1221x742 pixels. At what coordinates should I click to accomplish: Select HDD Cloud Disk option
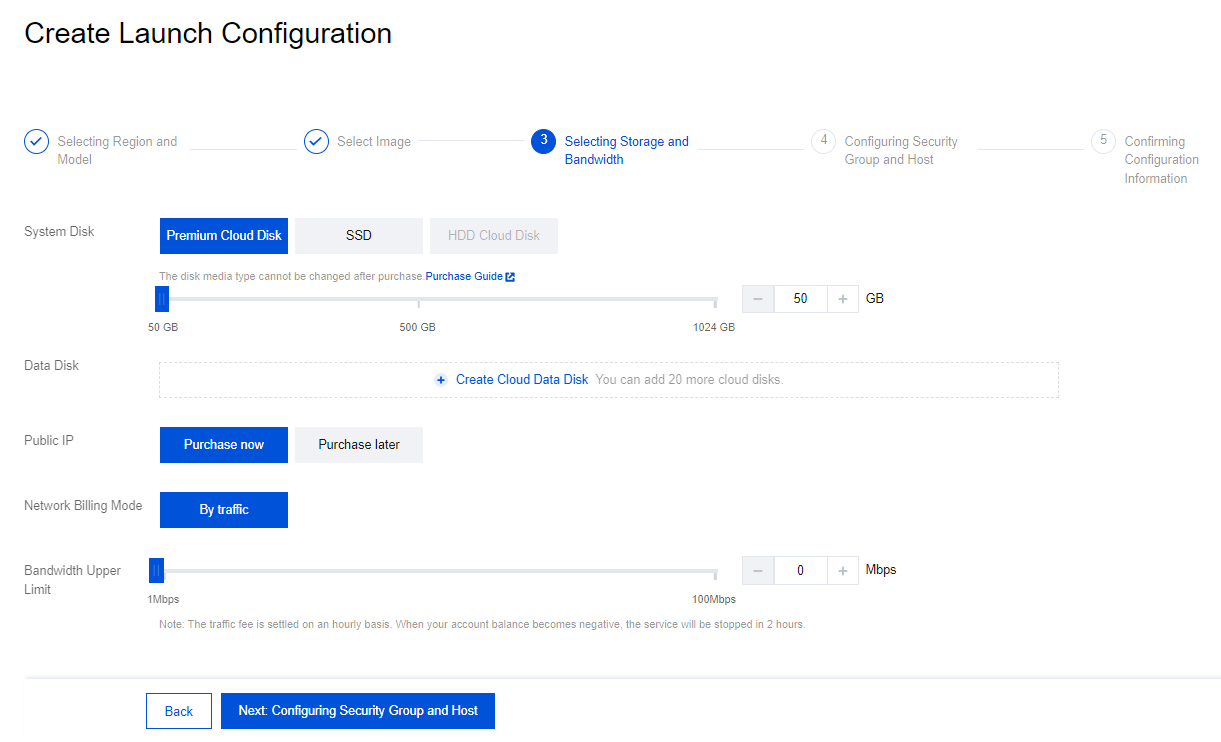(494, 236)
